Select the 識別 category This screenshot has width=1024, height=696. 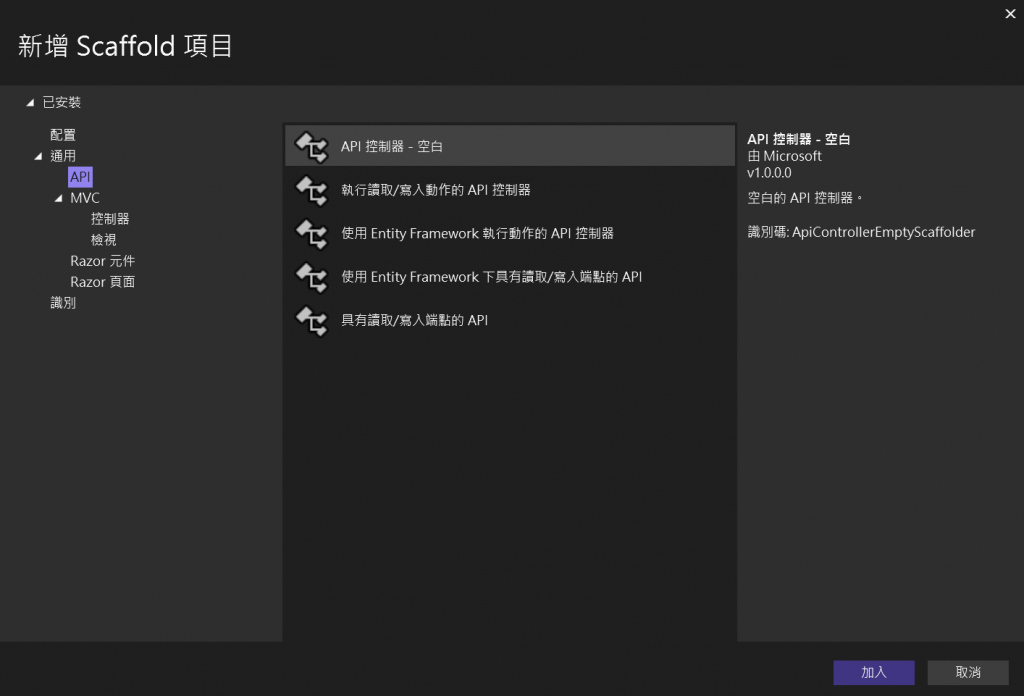coord(63,303)
